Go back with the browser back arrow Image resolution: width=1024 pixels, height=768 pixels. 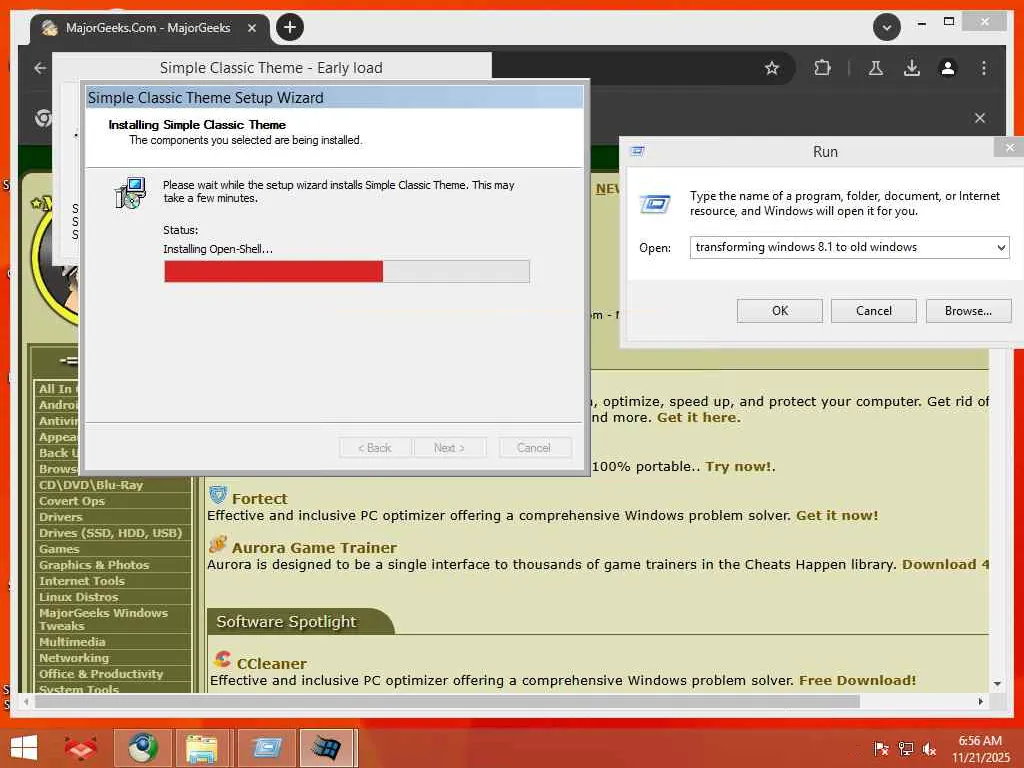[x=40, y=68]
